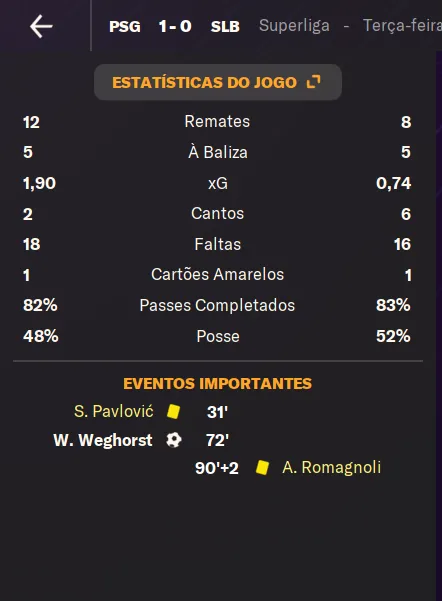Screen dimensions: 442x601
Task: Click the Eventos Importantes heading
Action: [217, 383]
